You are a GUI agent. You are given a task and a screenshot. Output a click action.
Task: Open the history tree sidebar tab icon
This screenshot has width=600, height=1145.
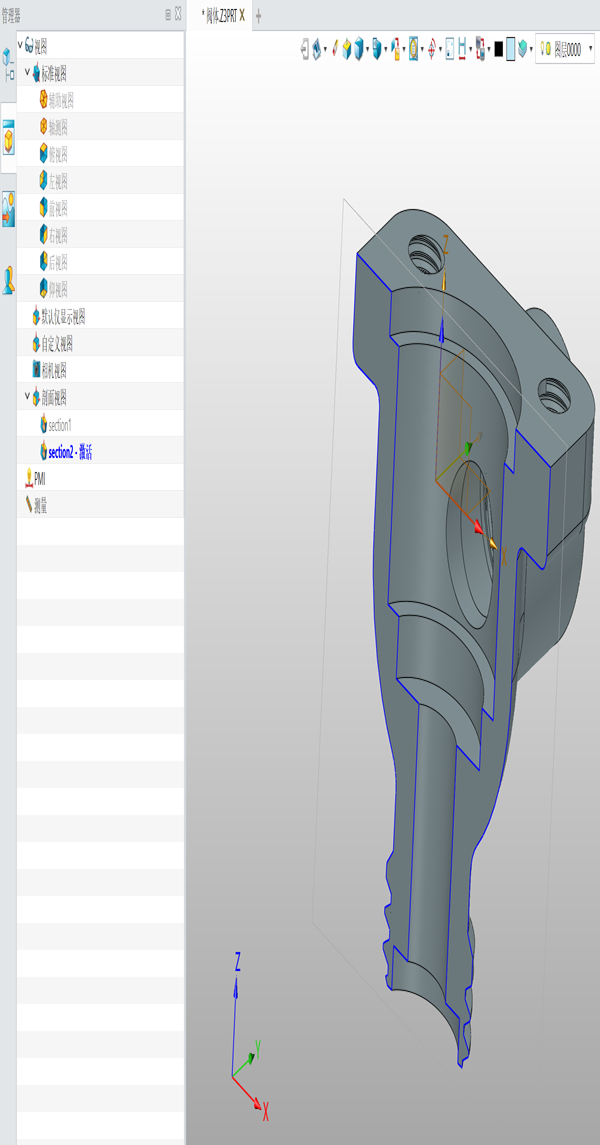(8, 66)
